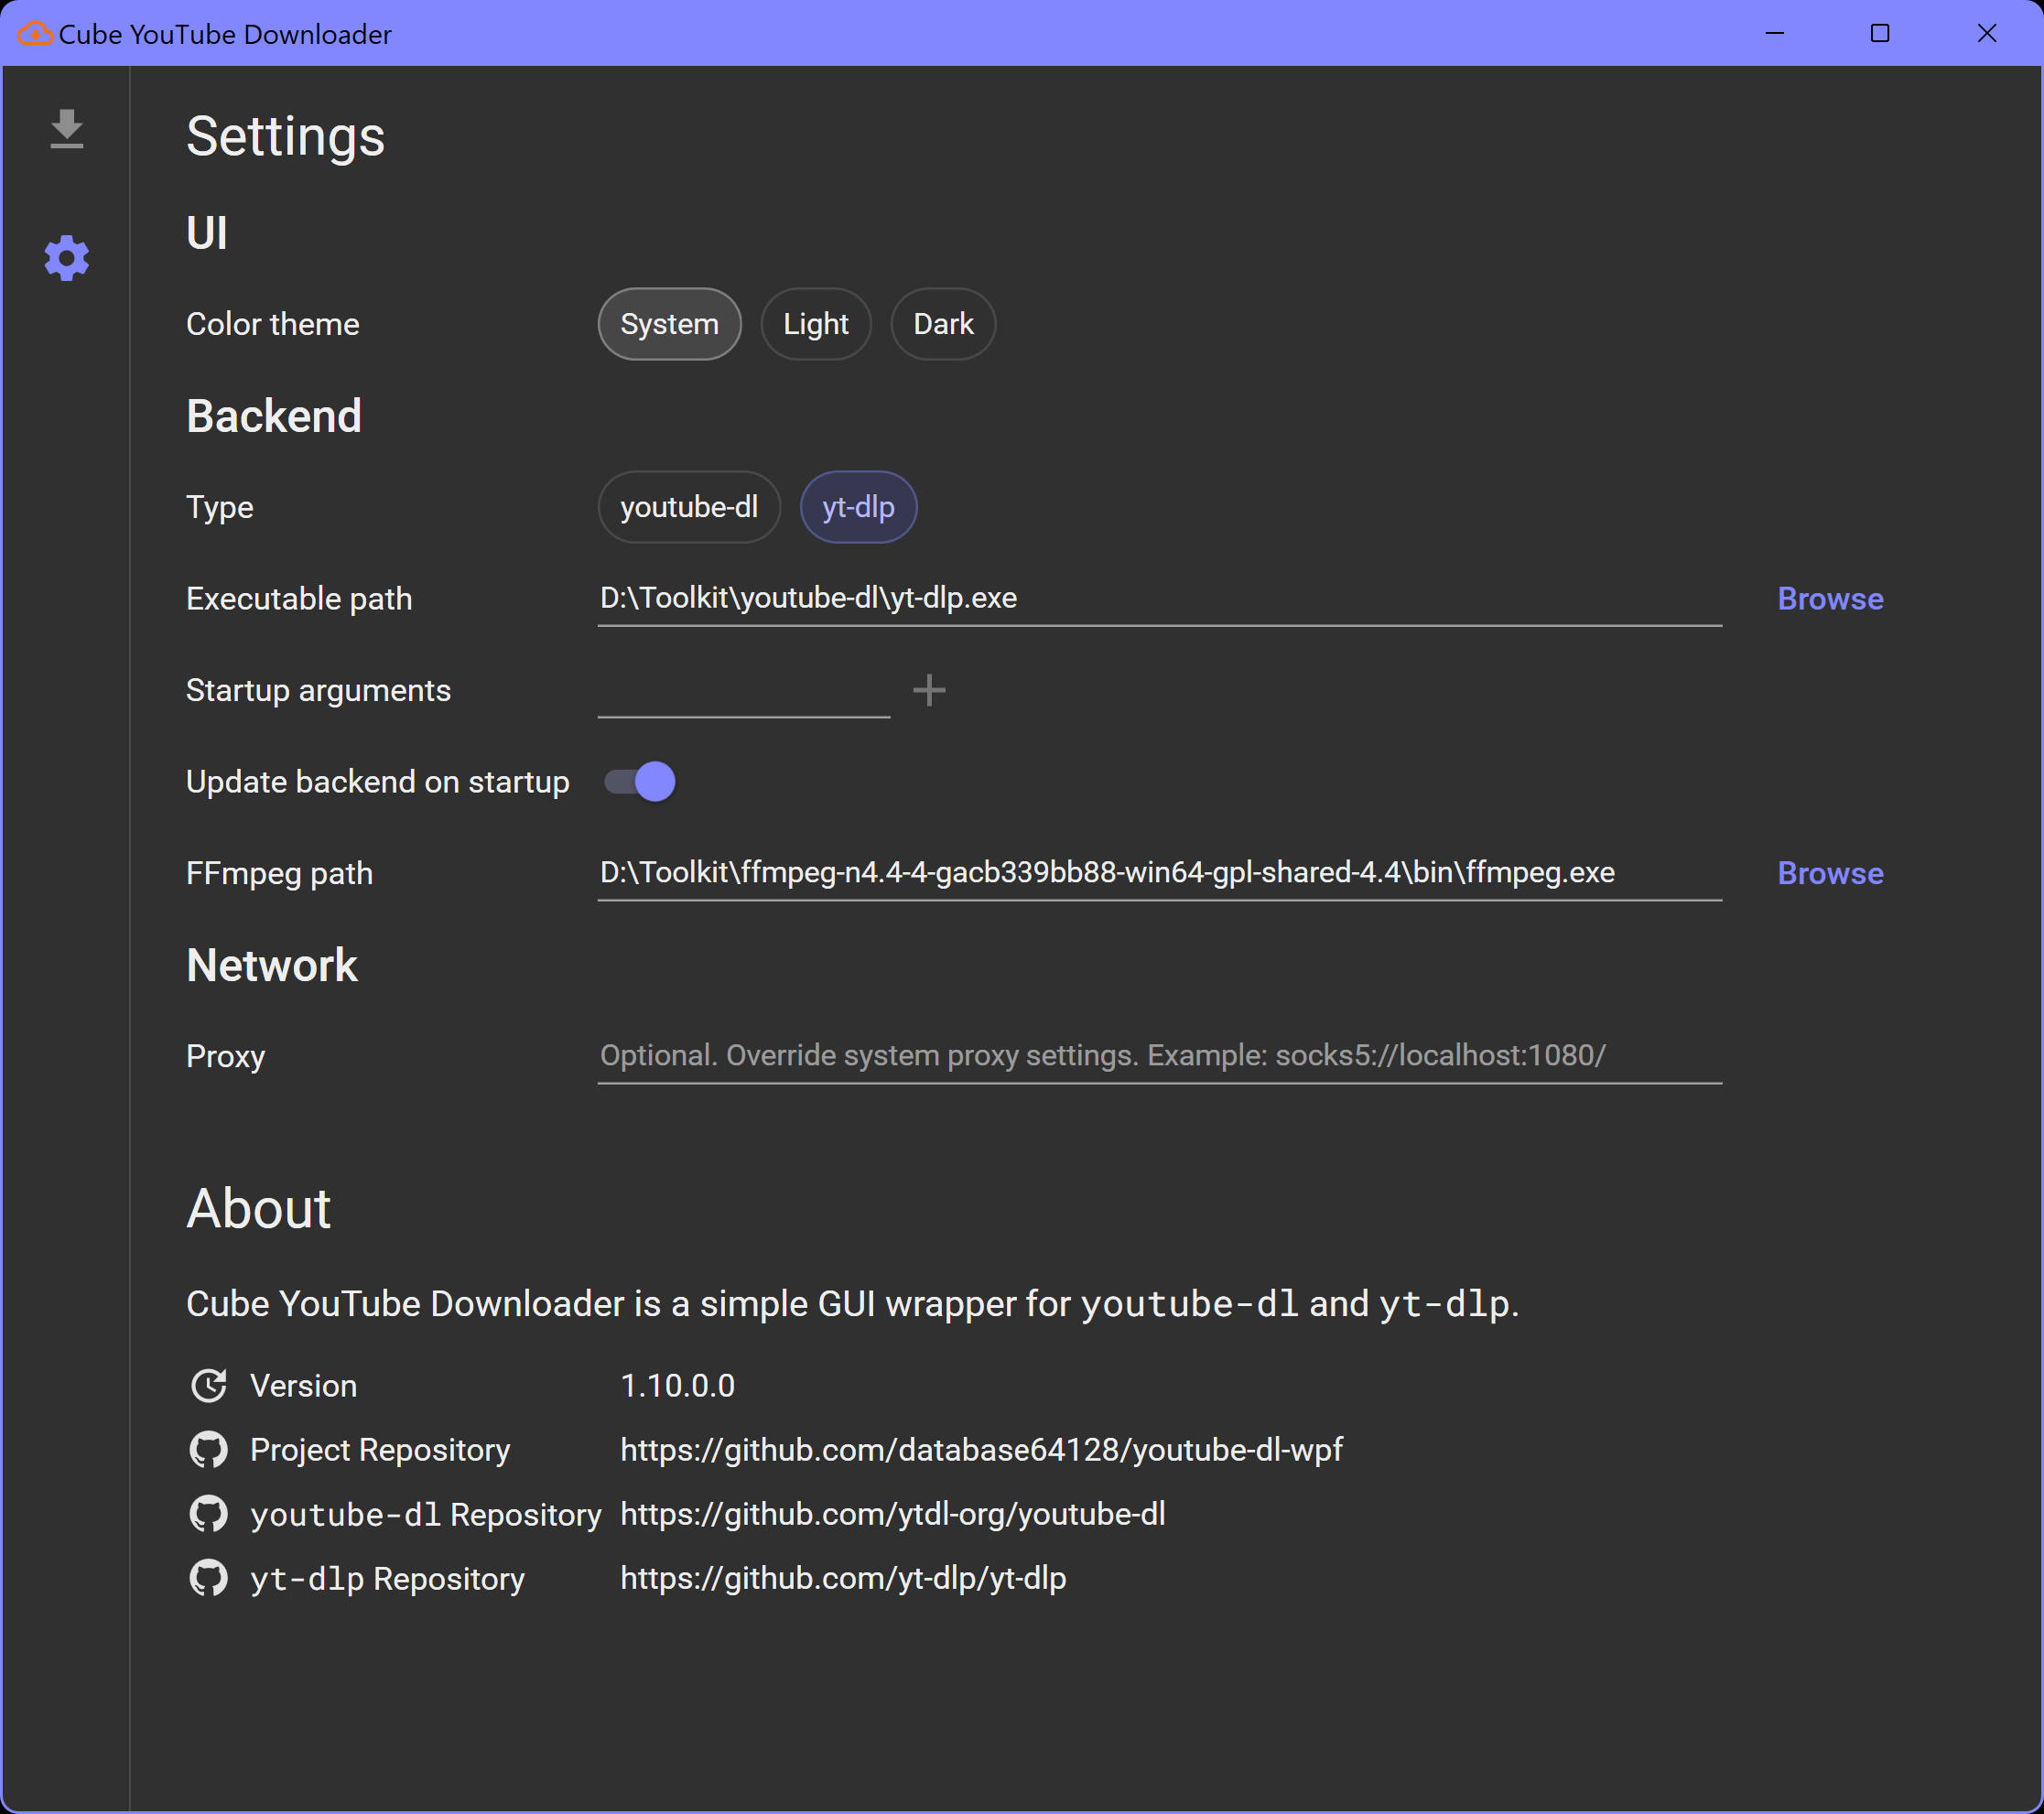
Task: Click GitHub icon beside yt-dlp Repository
Action: [208, 1578]
